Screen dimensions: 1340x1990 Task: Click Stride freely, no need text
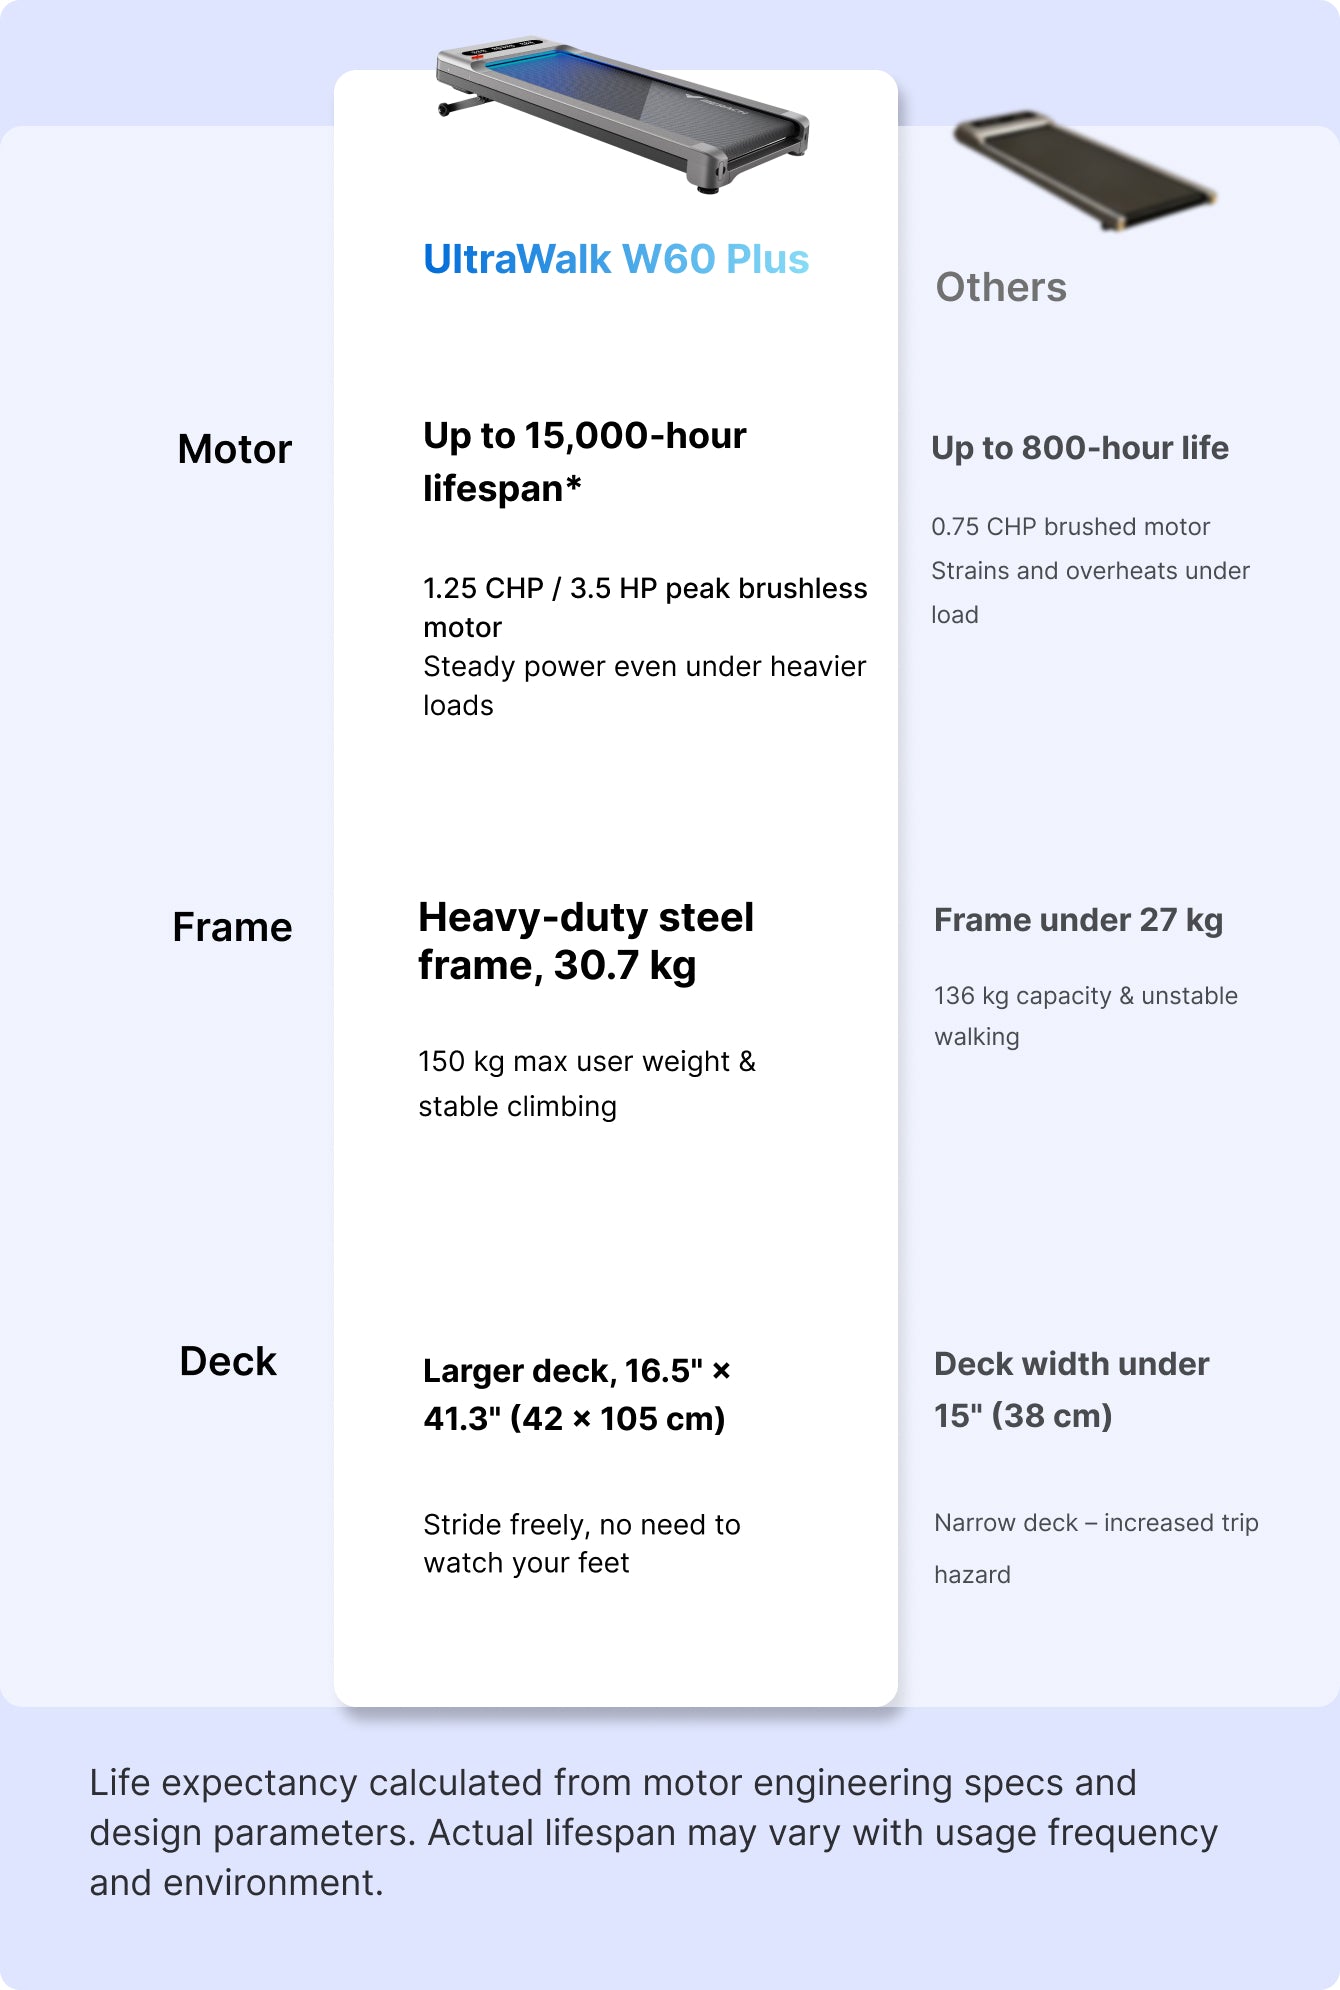tap(582, 1543)
